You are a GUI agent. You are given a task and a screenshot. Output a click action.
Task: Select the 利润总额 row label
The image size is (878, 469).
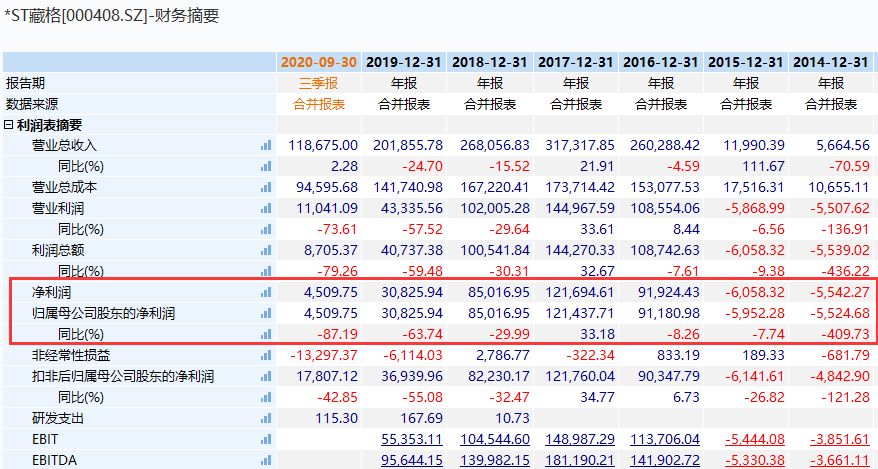pyautogui.click(x=58, y=250)
